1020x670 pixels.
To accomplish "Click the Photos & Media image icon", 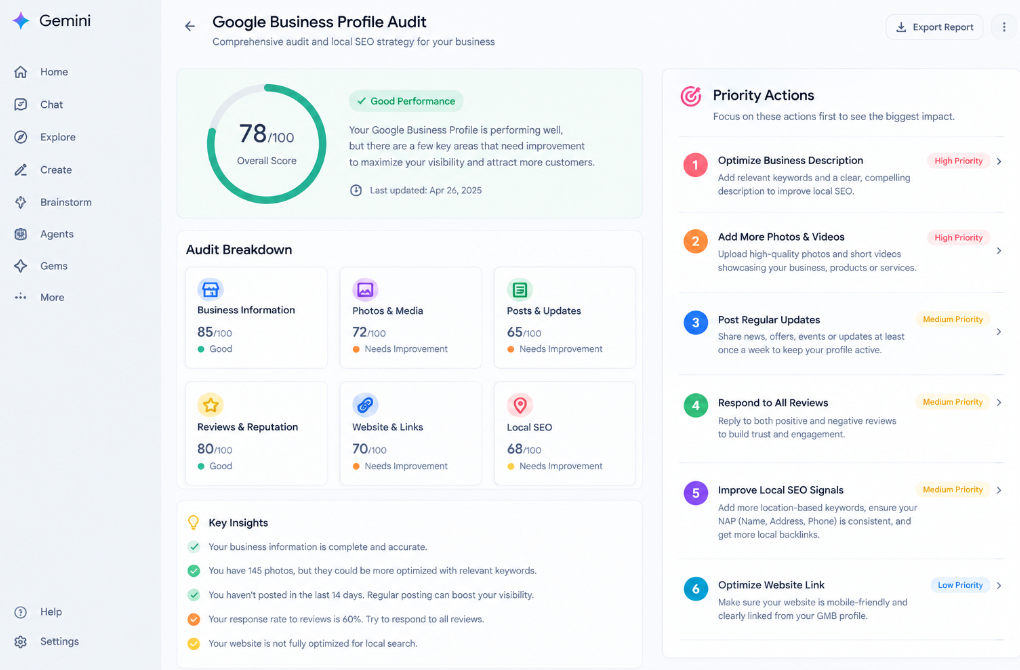I will (x=365, y=289).
